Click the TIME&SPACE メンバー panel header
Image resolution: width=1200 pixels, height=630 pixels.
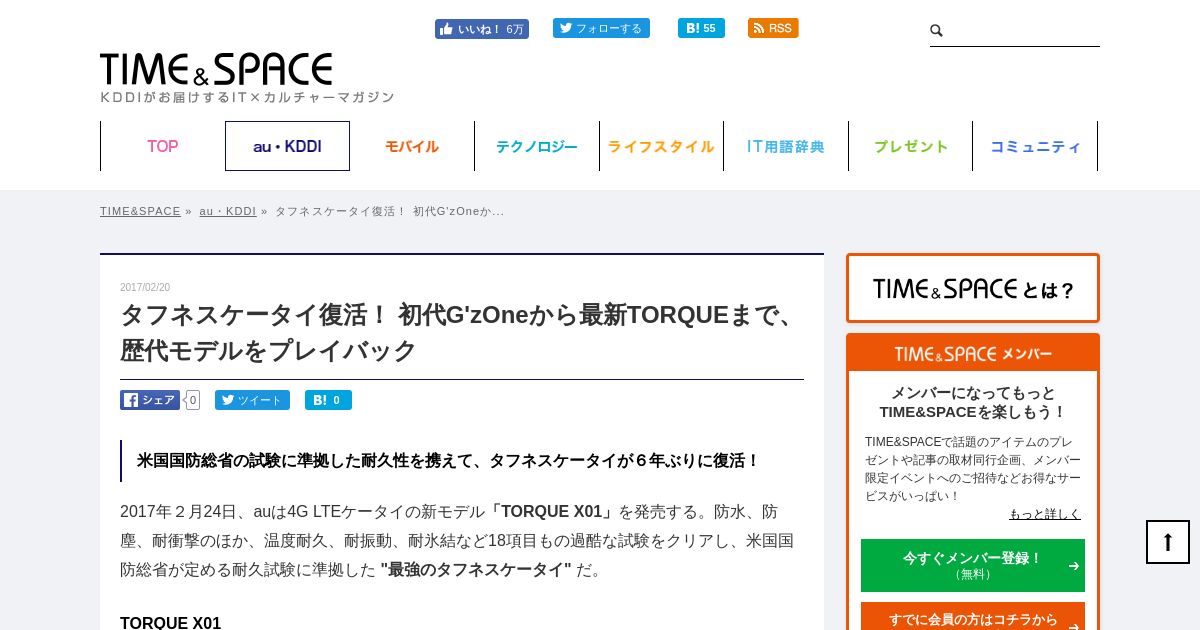[x=973, y=354]
